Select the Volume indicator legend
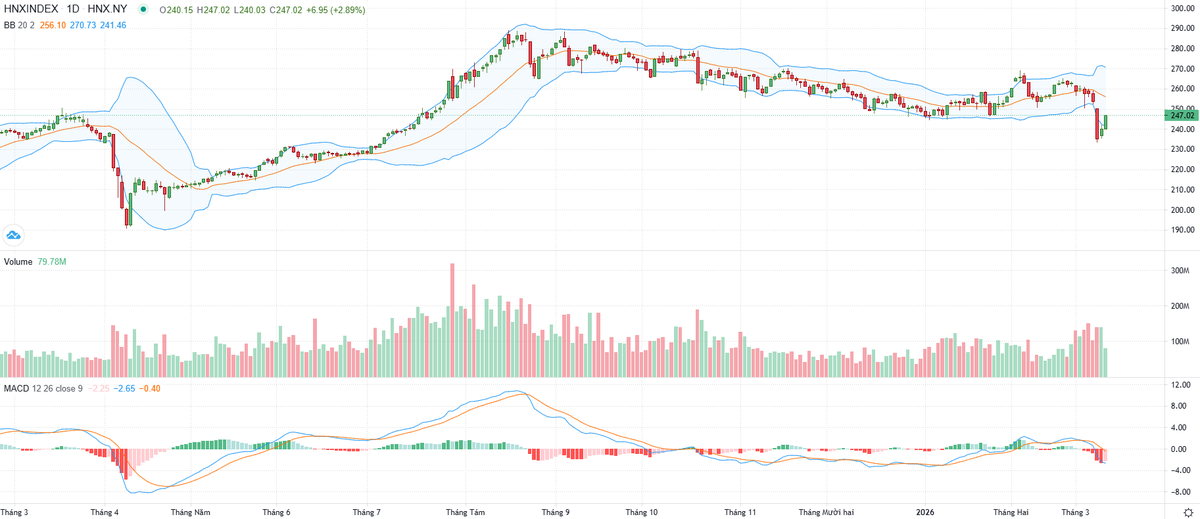 [20, 261]
